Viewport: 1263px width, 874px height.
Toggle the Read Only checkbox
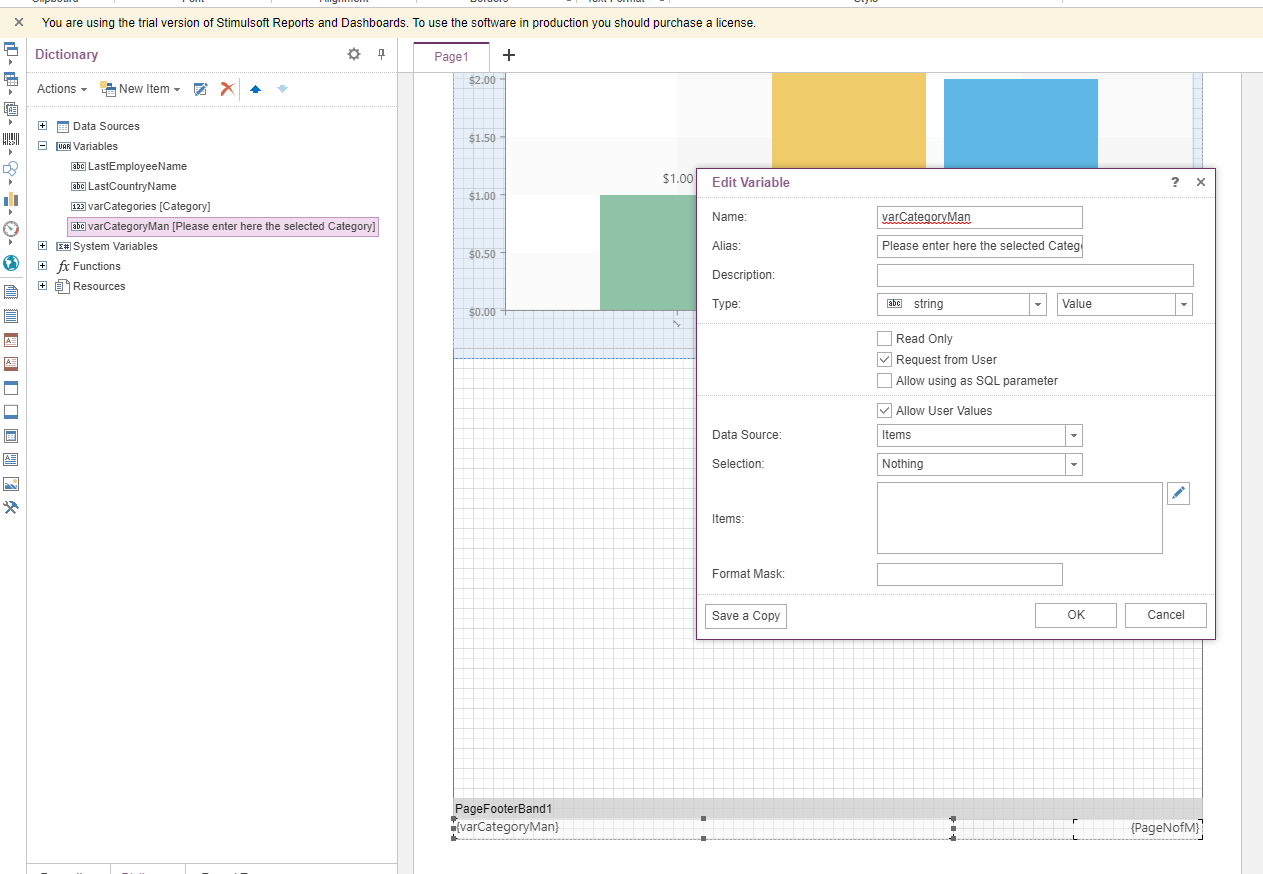click(x=884, y=339)
